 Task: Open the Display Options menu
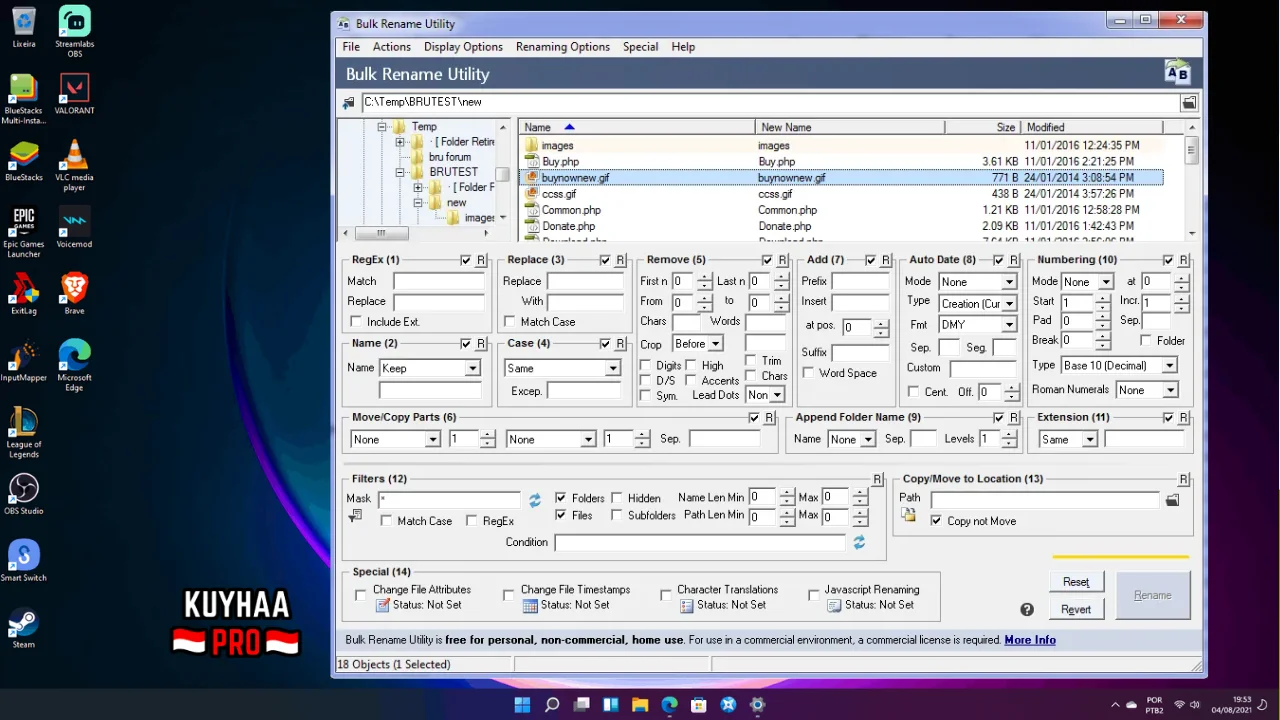coord(463,47)
